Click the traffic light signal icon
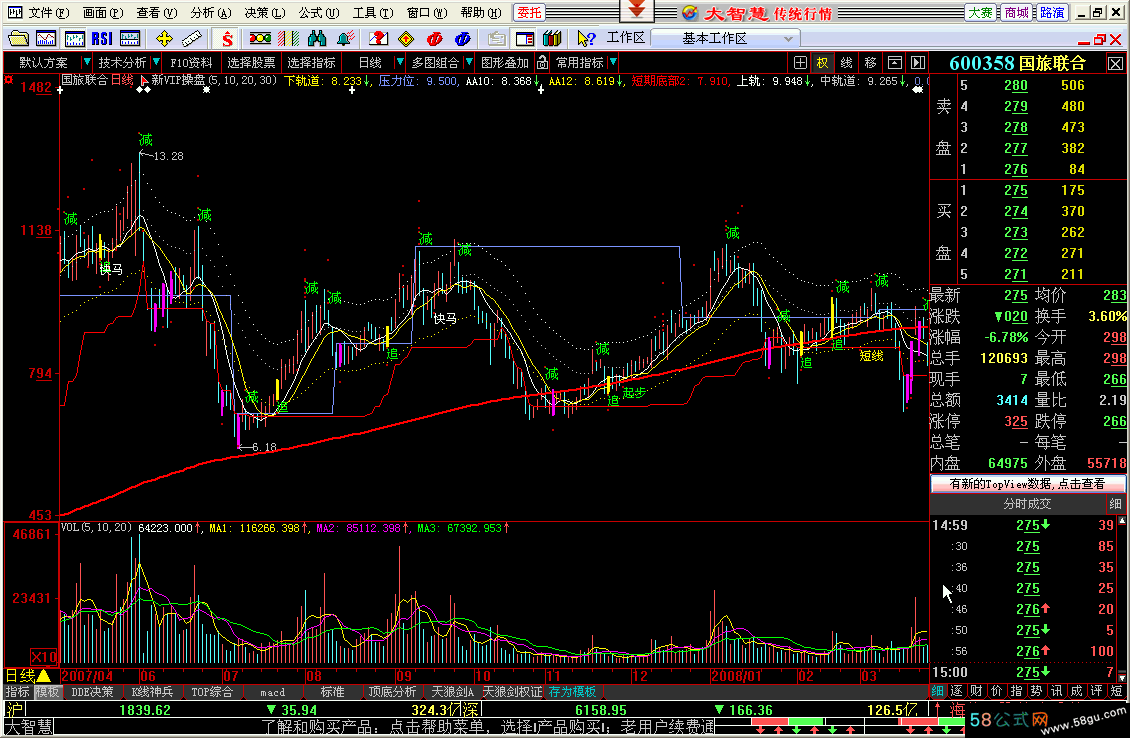The height and width of the screenshot is (738, 1130). 260,38
